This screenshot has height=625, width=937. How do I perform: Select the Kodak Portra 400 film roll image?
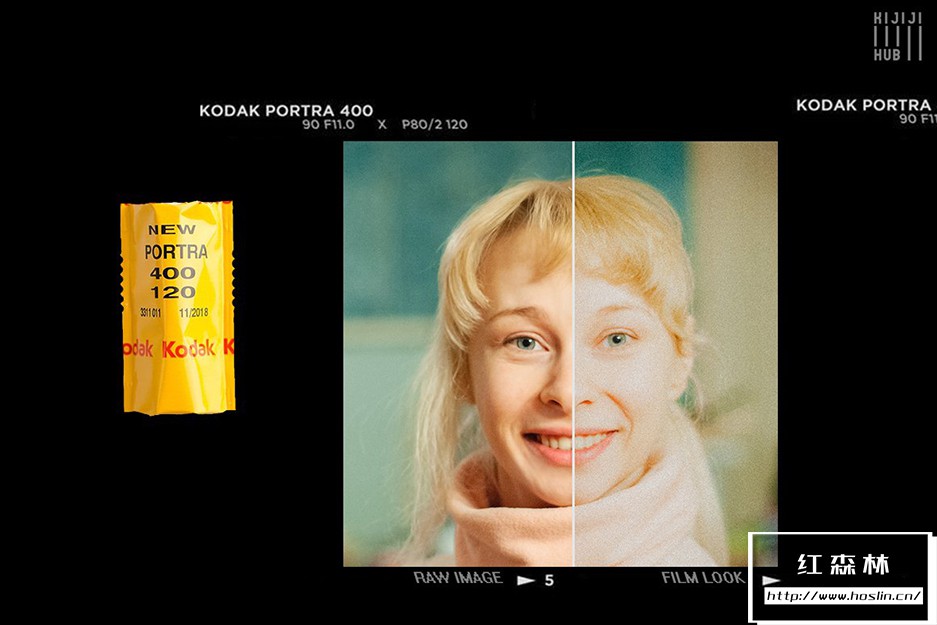coord(177,307)
